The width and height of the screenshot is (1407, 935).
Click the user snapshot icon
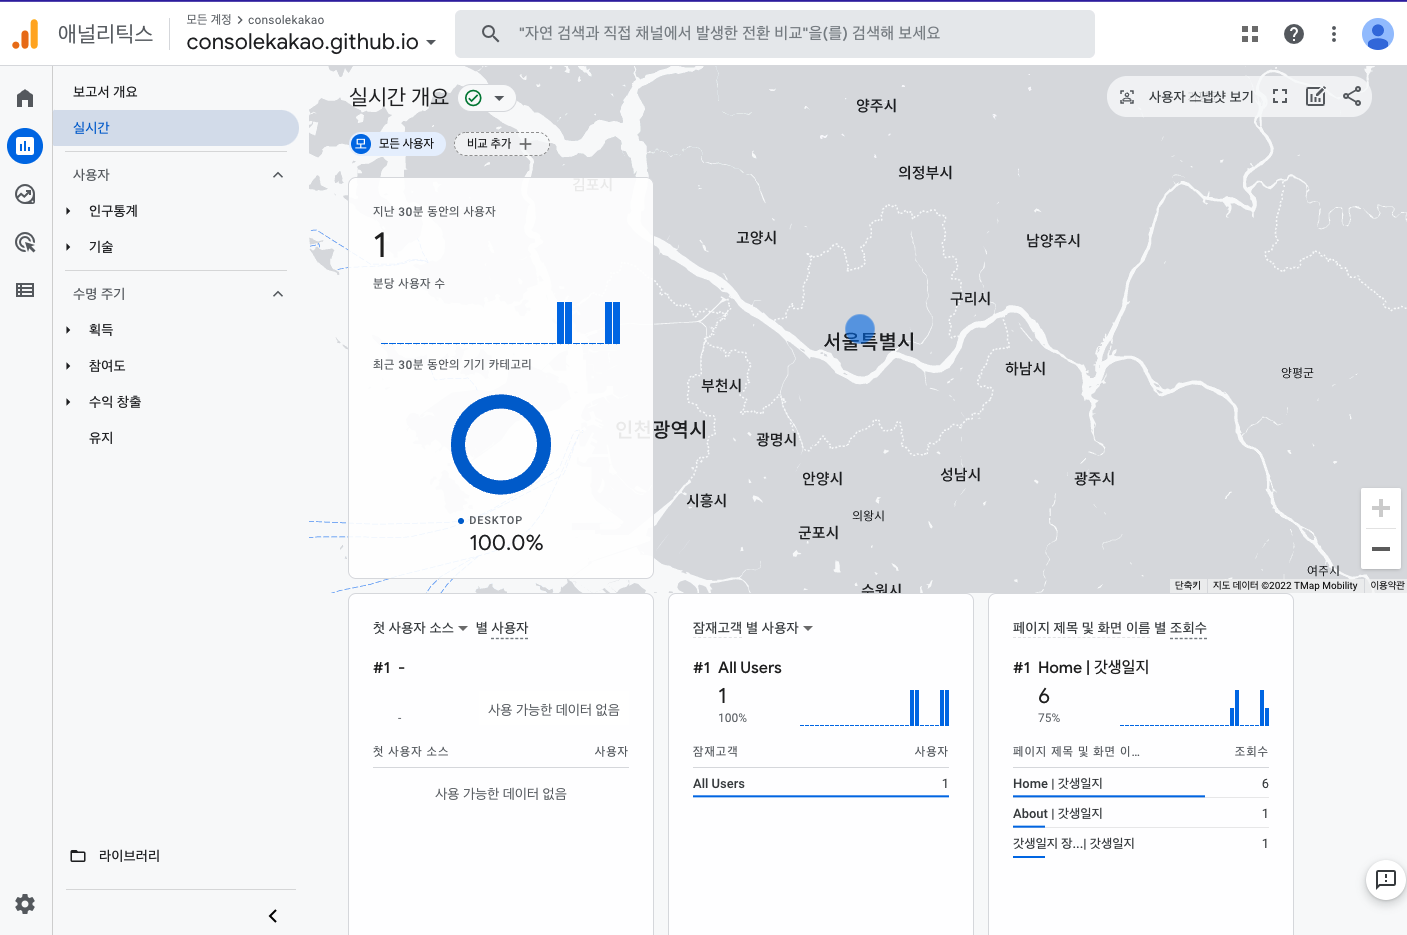[1127, 97]
